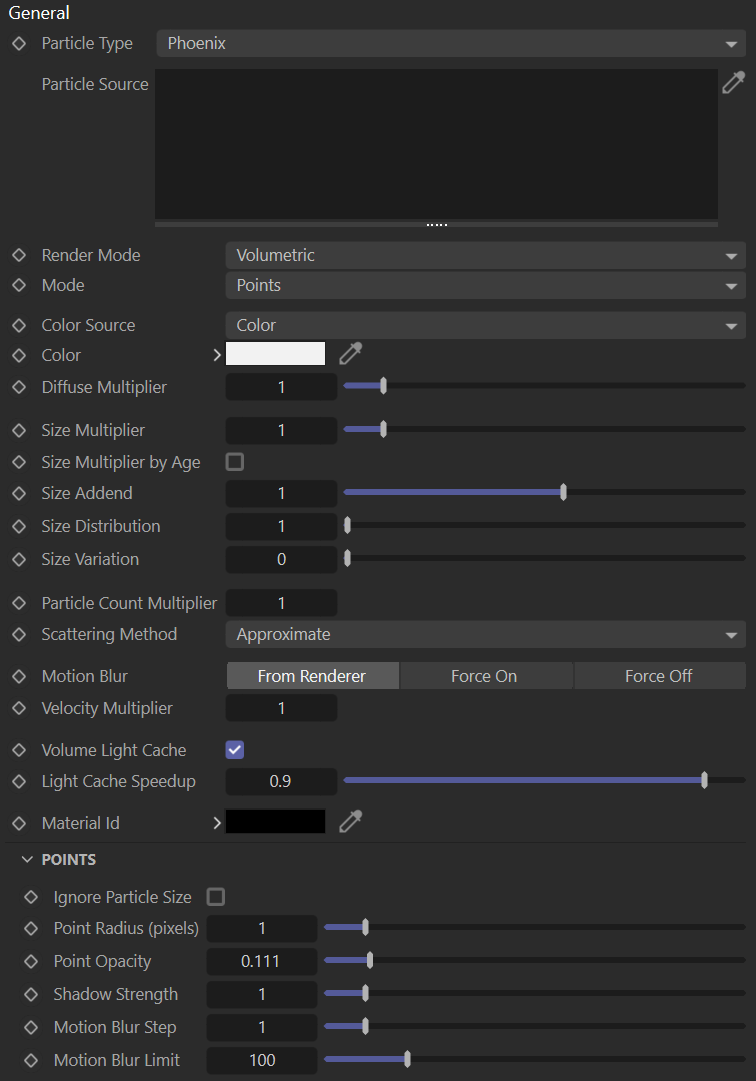
Task: Open Render Mode Volumetric dropdown
Action: (486, 255)
